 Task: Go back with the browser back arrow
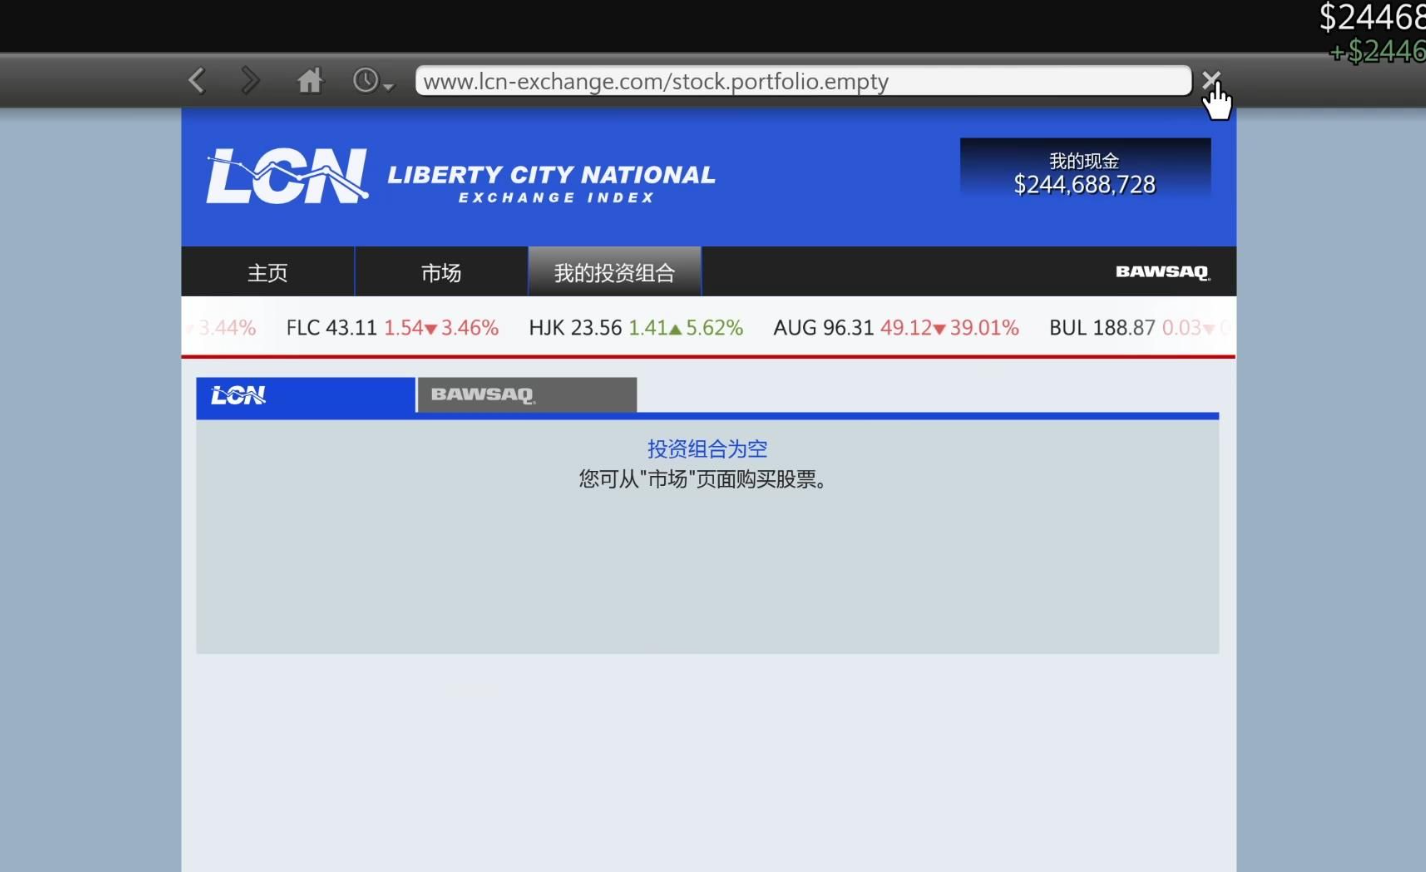[x=197, y=80]
